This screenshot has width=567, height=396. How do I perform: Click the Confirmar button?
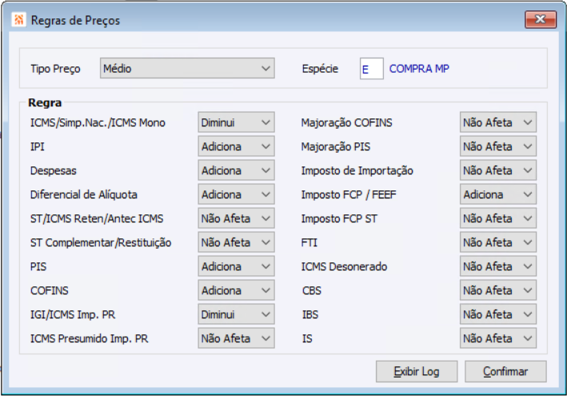click(x=506, y=371)
